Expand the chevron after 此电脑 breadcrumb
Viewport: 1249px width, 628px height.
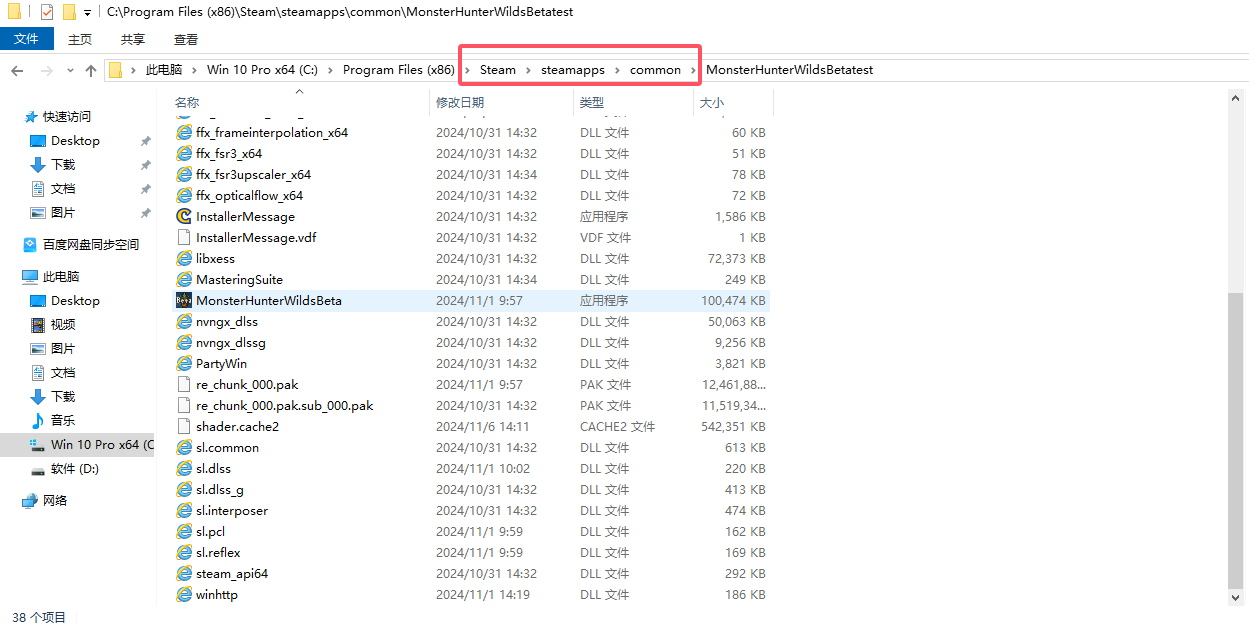(x=195, y=70)
